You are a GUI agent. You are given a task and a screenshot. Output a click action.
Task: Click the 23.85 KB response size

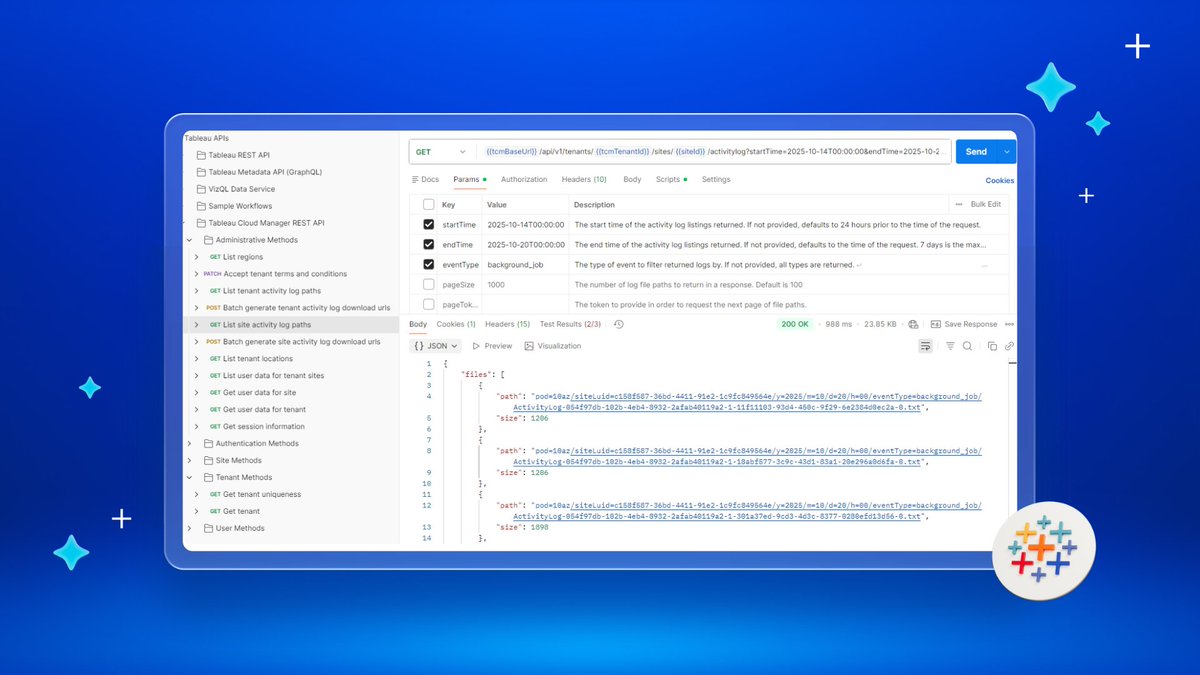pos(880,324)
